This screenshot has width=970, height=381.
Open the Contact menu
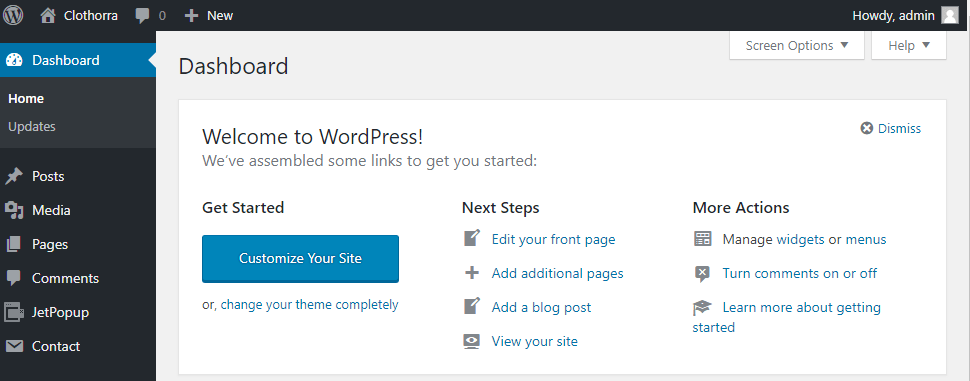tap(78, 346)
